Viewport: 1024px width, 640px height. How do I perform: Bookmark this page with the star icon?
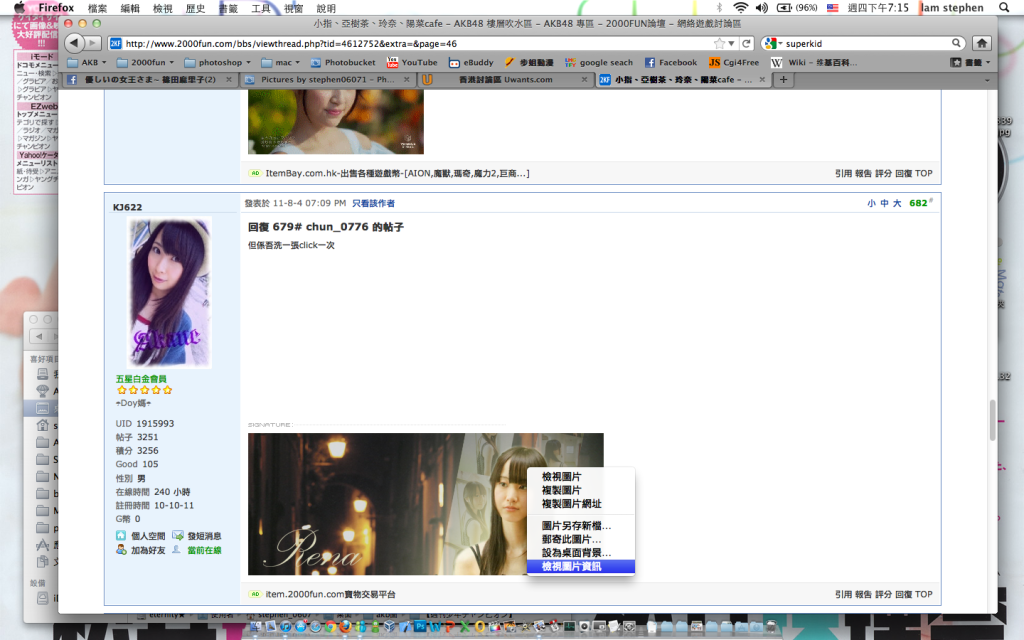click(x=720, y=43)
